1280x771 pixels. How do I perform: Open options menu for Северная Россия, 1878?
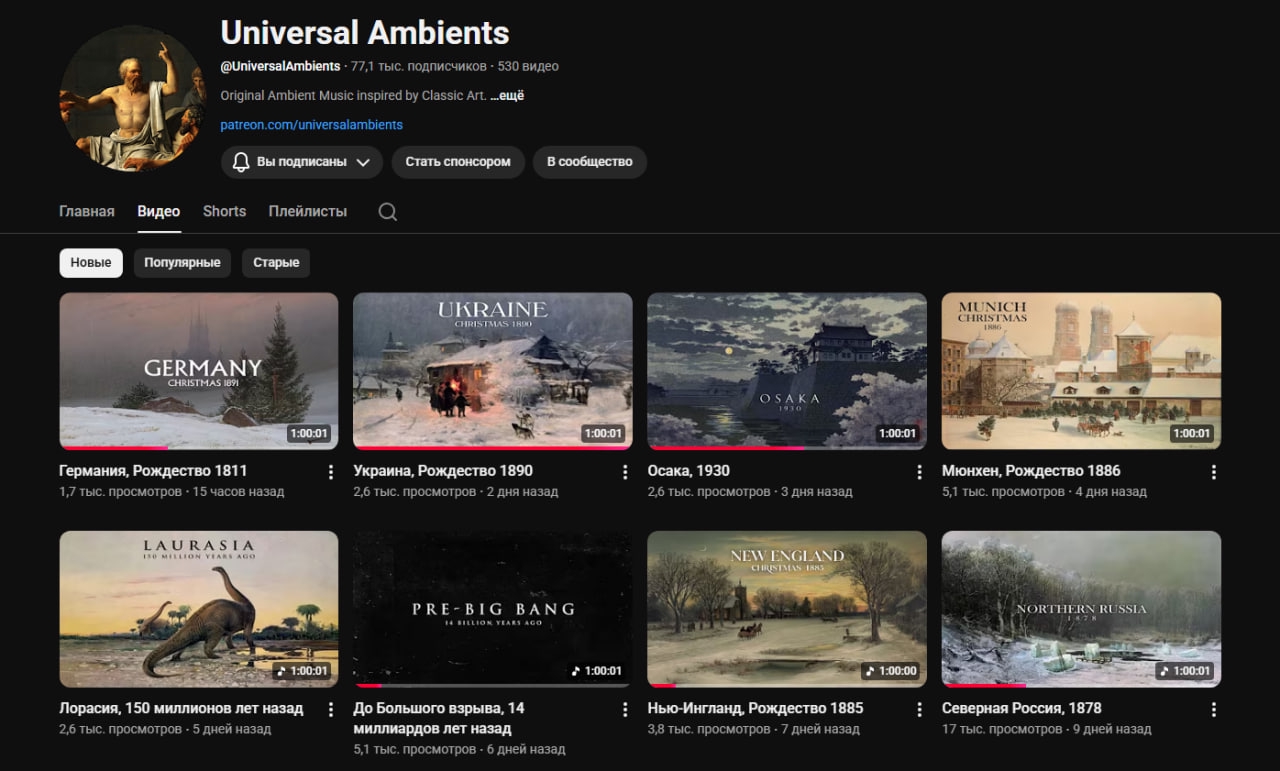[1213, 709]
